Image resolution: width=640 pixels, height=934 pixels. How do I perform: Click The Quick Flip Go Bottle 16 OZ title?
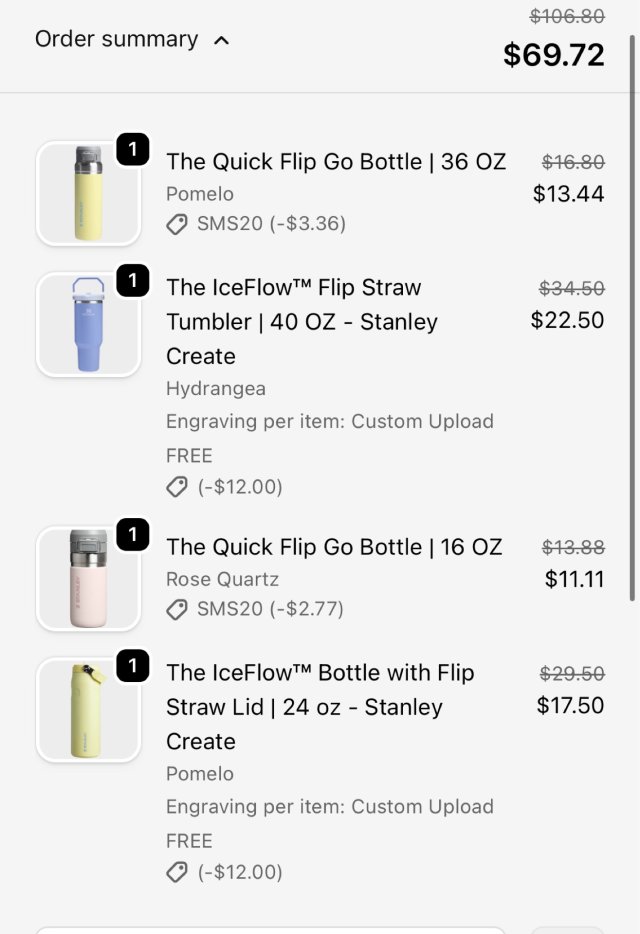pyautogui.click(x=334, y=547)
